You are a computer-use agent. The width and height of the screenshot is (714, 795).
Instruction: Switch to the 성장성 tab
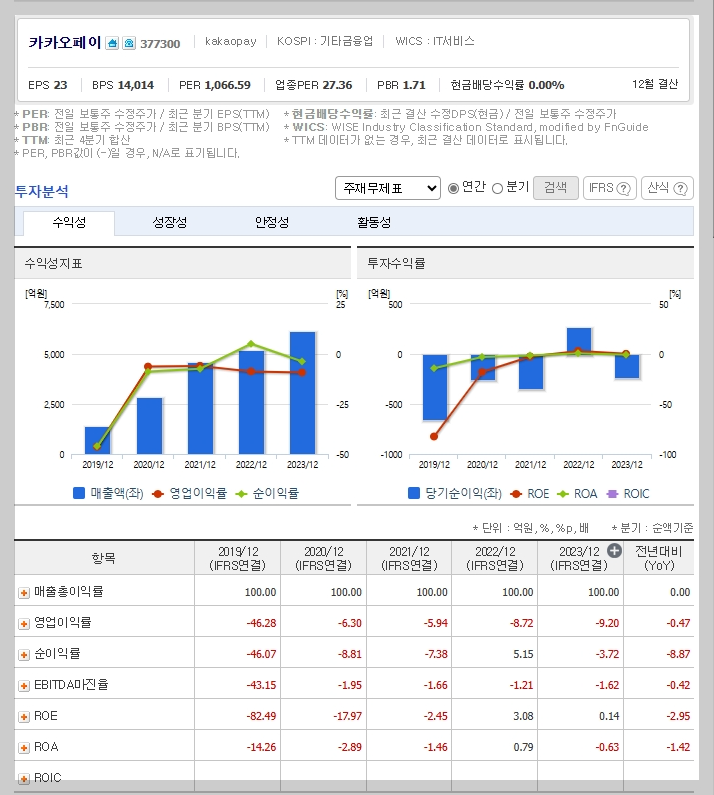pyautogui.click(x=170, y=223)
